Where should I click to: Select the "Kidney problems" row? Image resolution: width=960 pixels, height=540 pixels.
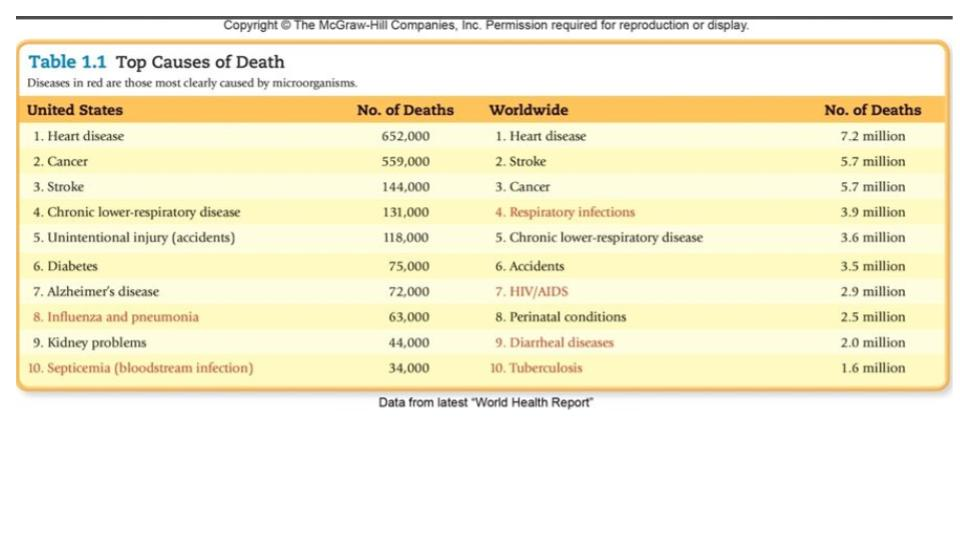pos(89,342)
